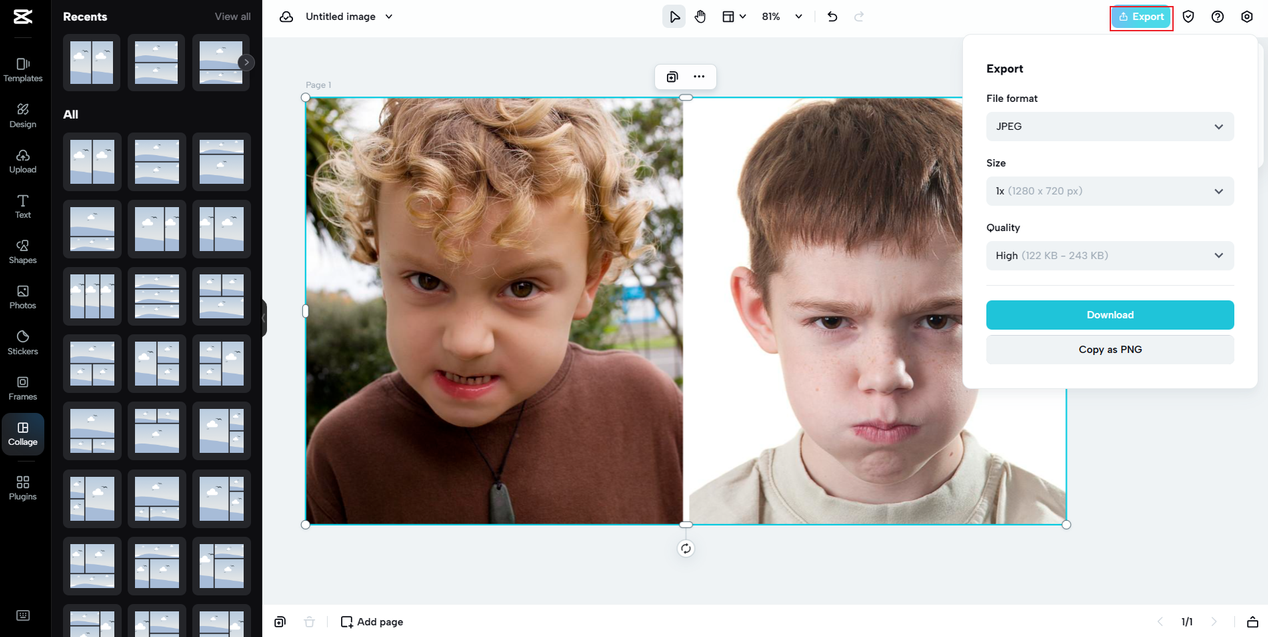1268x637 pixels.
Task: Click the 1/1 page indicator
Action: coord(1187,622)
